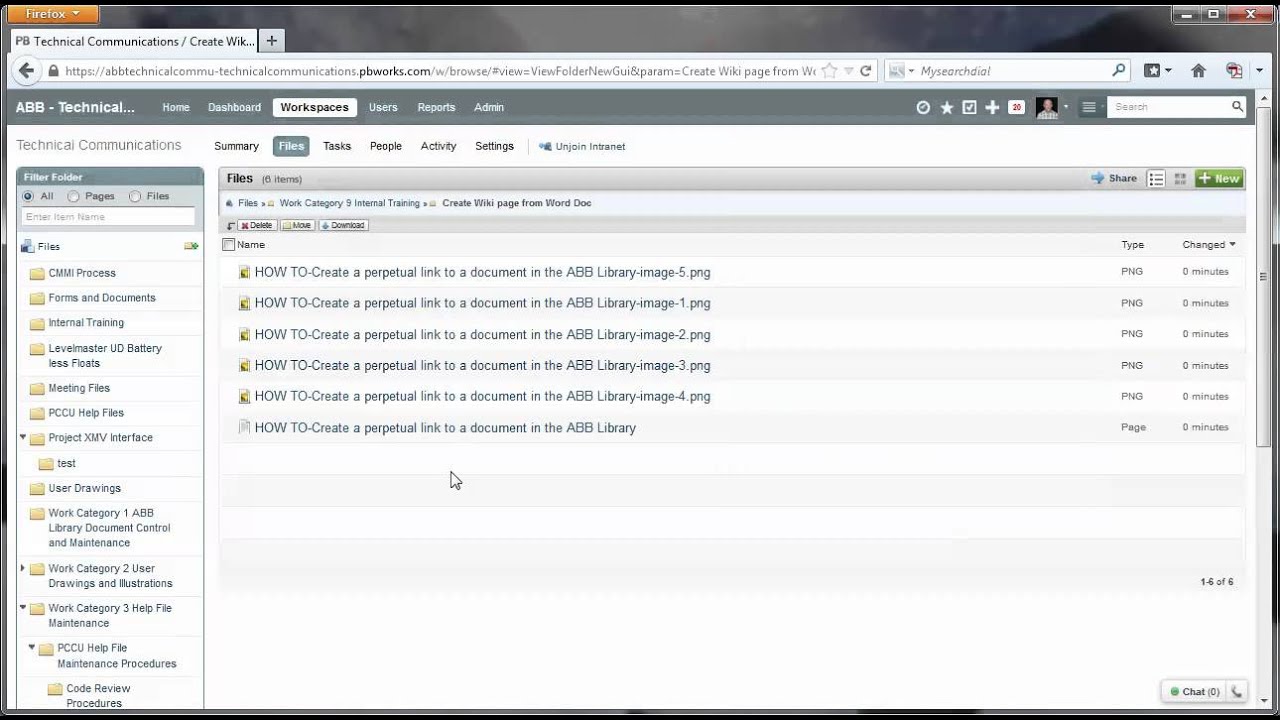
Task: Select the Pages filter radio button
Action: coord(72,196)
